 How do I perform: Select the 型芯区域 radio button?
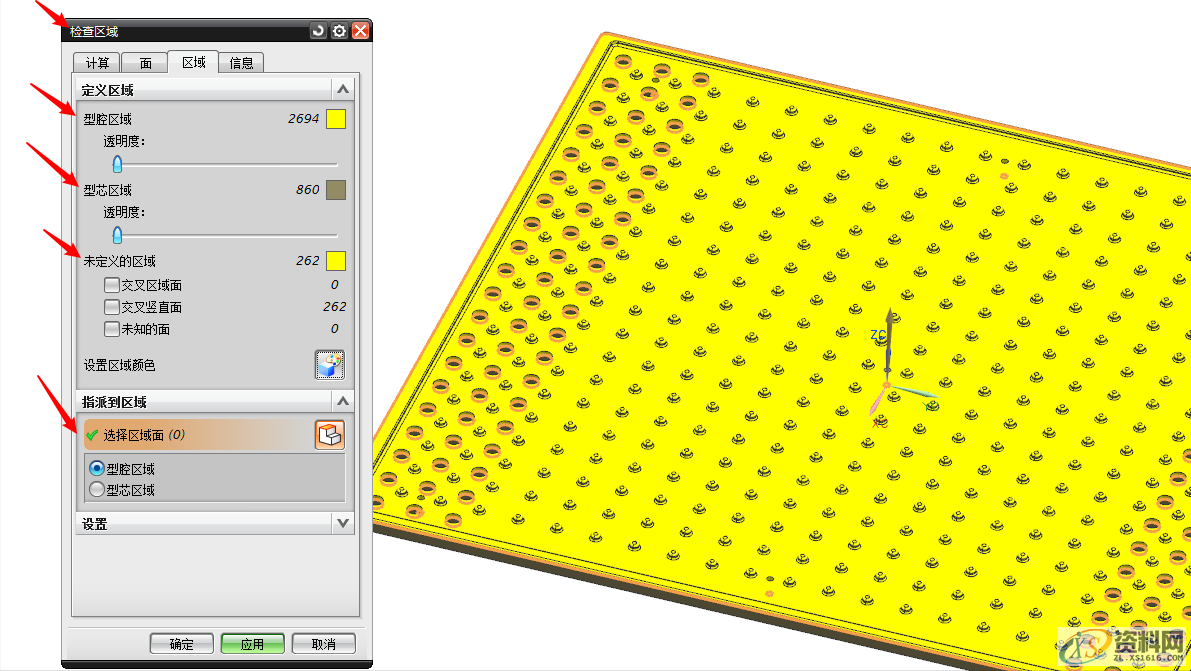97,490
